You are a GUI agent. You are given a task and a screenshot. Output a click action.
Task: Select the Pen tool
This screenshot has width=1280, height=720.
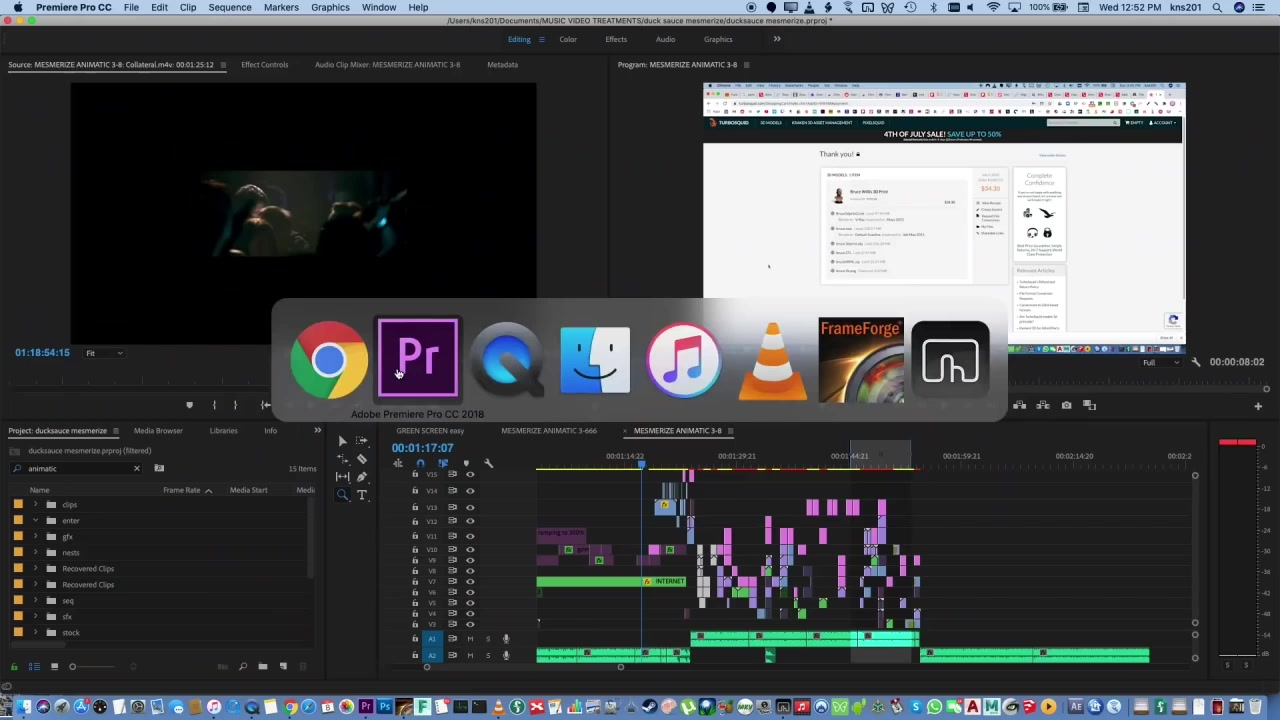coord(361,477)
